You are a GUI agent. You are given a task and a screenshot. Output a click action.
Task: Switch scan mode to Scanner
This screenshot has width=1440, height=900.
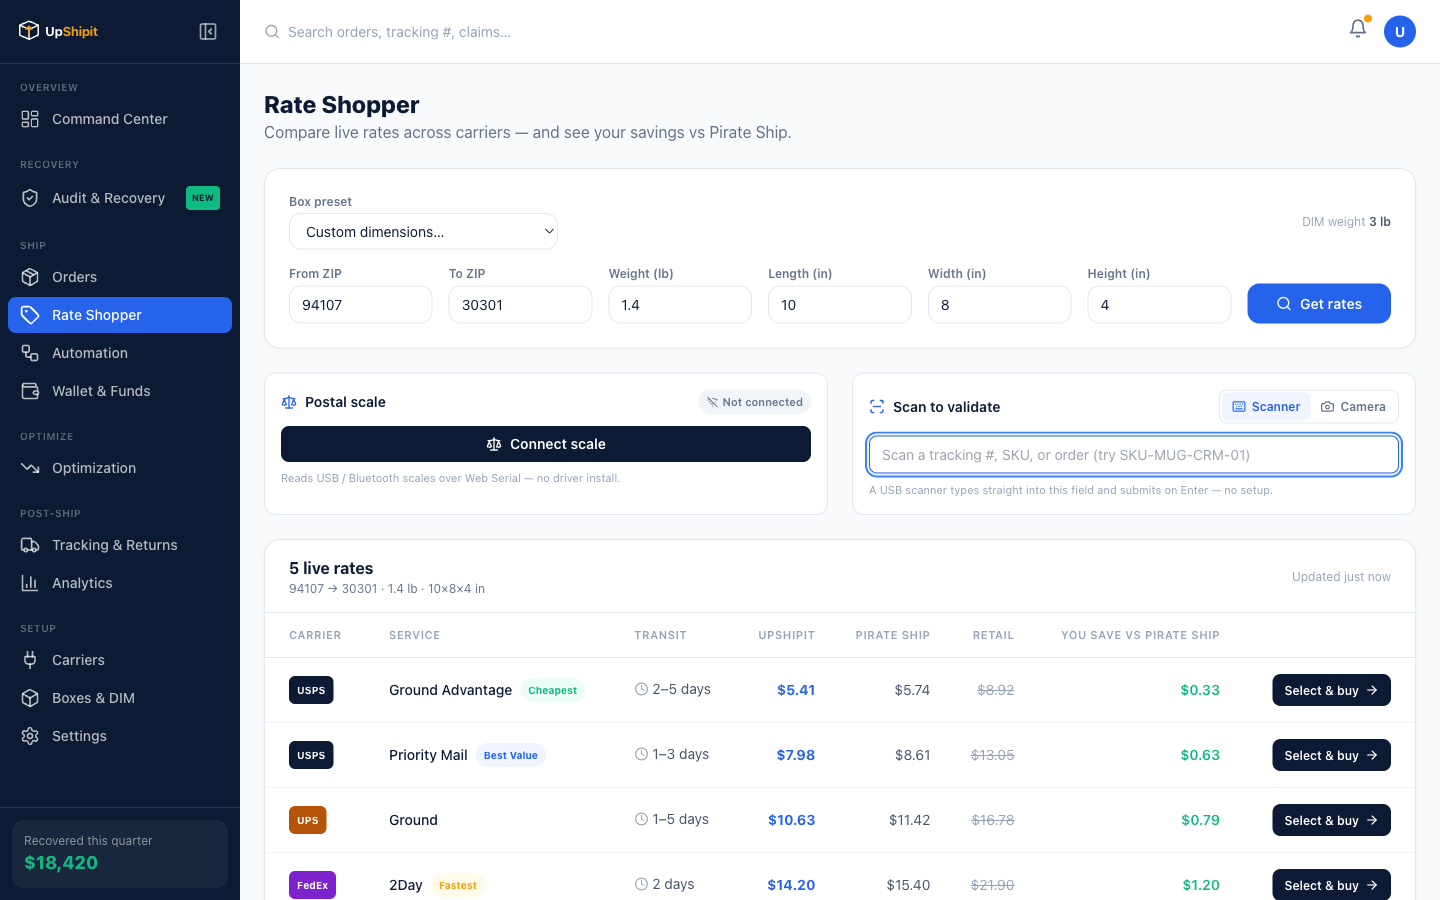pyautogui.click(x=1266, y=407)
